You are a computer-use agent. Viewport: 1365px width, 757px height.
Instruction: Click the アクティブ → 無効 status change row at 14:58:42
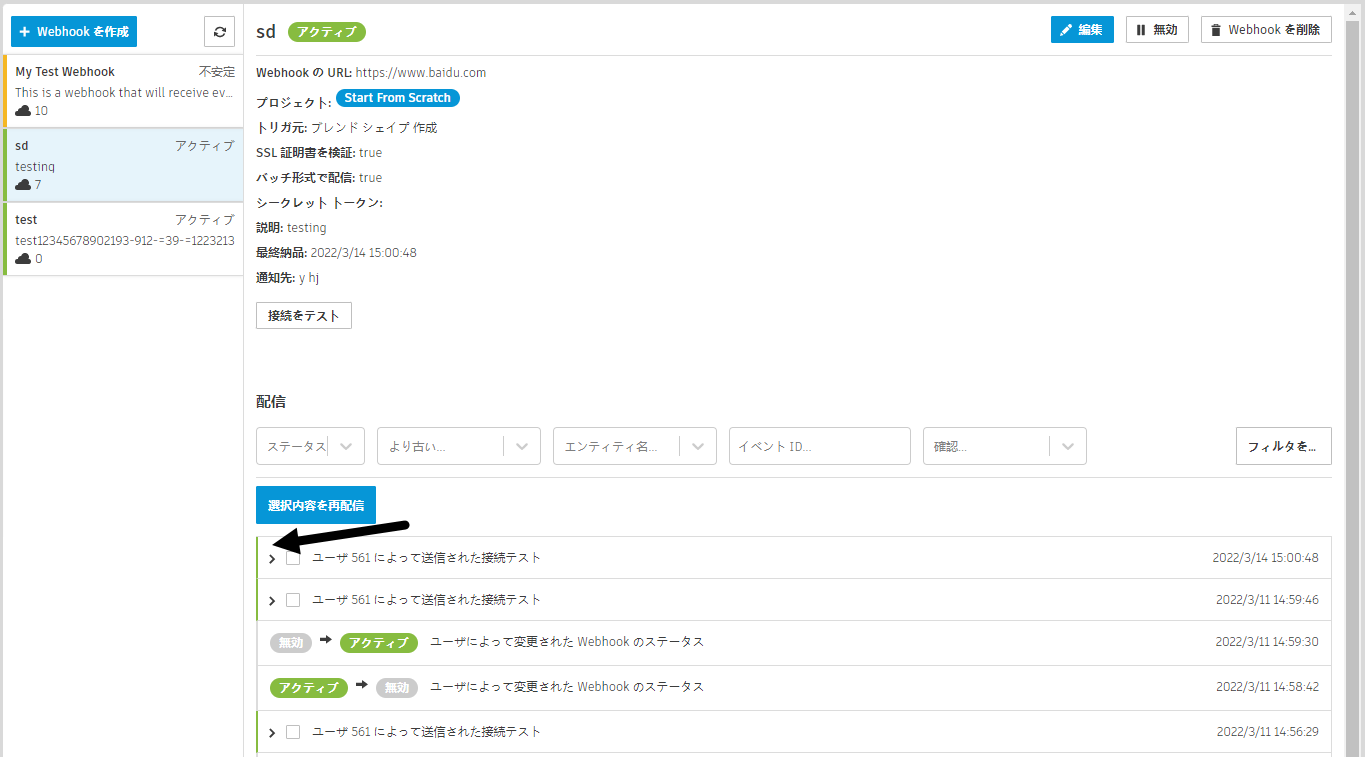coord(794,687)
